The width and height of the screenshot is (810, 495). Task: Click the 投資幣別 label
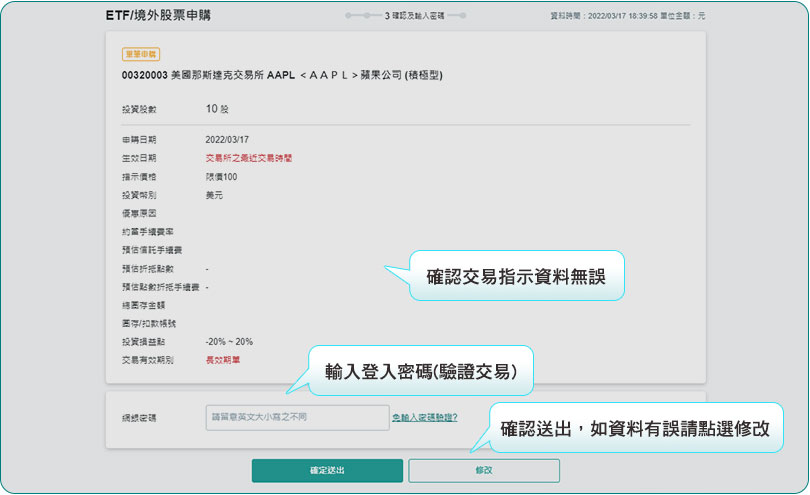(139, 195)
